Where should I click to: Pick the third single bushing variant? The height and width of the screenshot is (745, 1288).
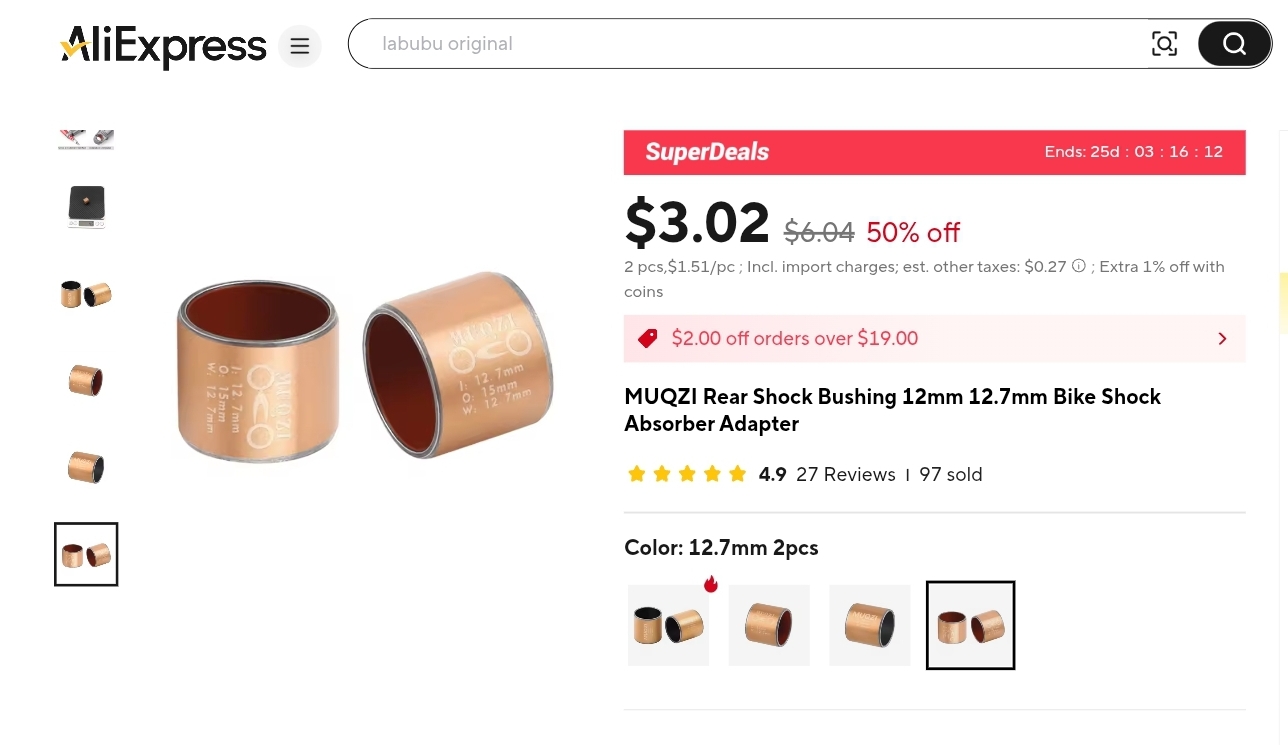[x=869, y=625]
